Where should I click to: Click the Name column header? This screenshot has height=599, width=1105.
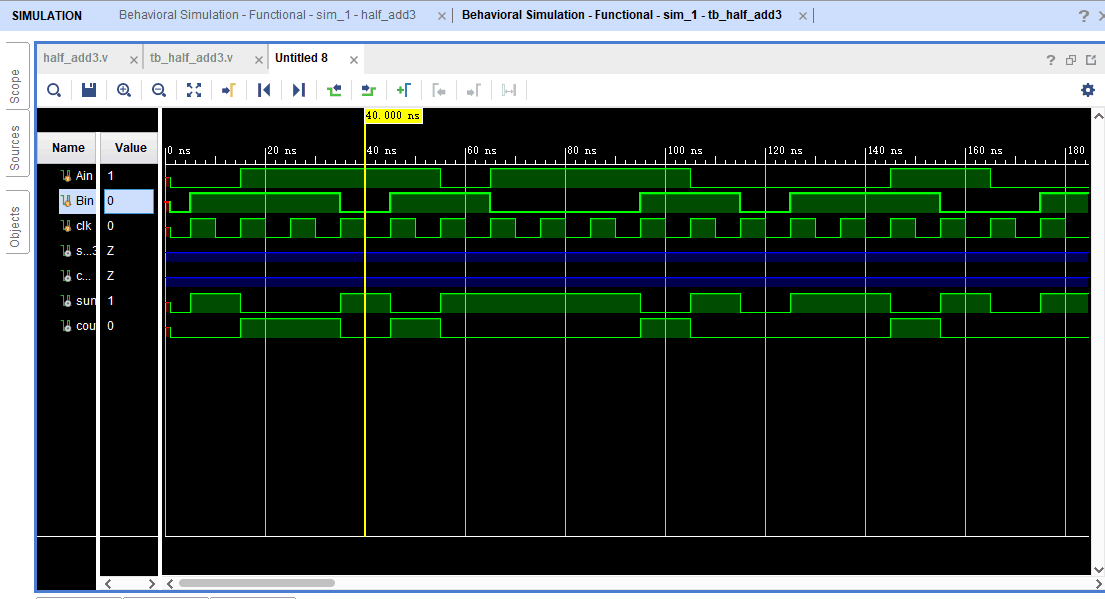click(x=68, y=148)
